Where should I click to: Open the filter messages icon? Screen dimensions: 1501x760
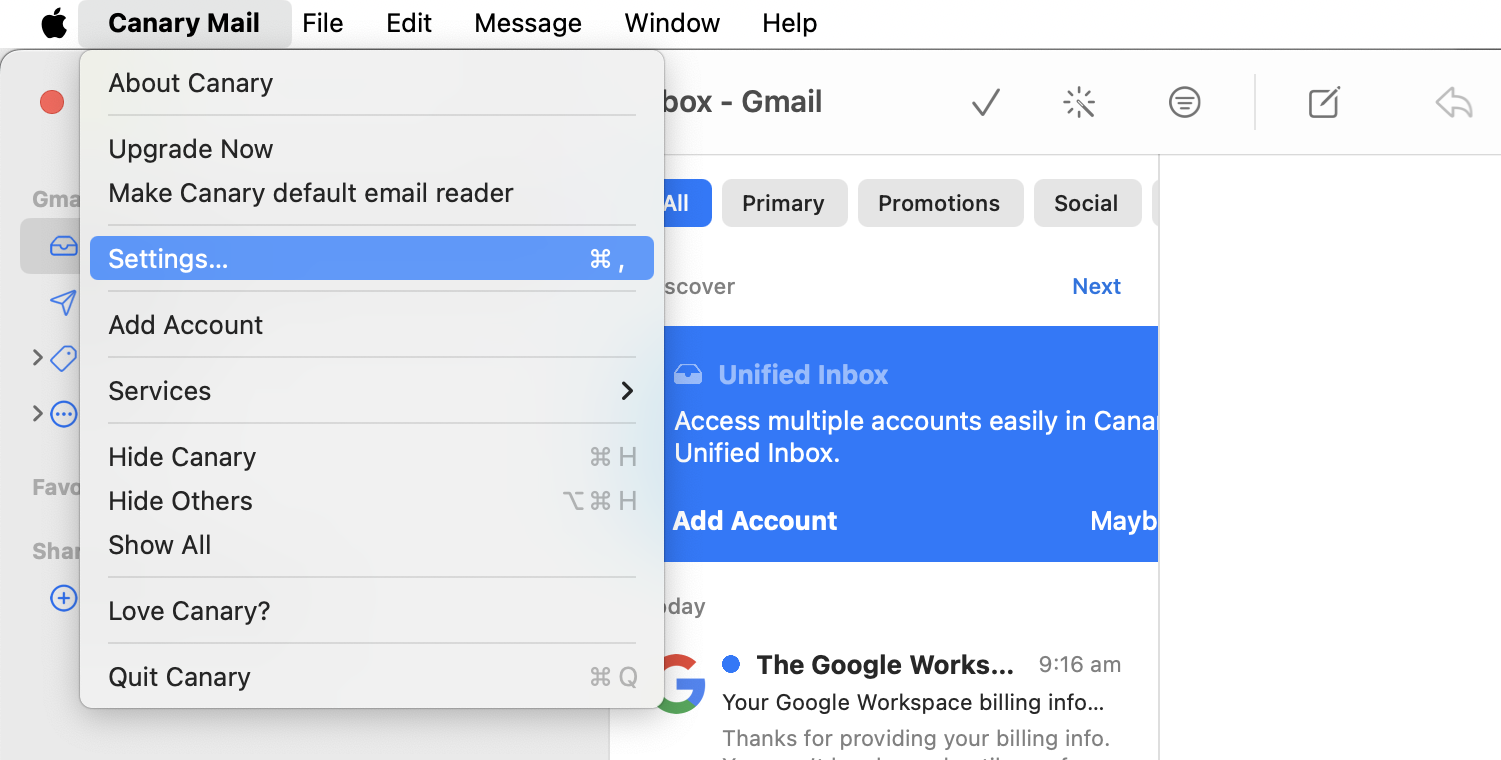point(1184,102)
